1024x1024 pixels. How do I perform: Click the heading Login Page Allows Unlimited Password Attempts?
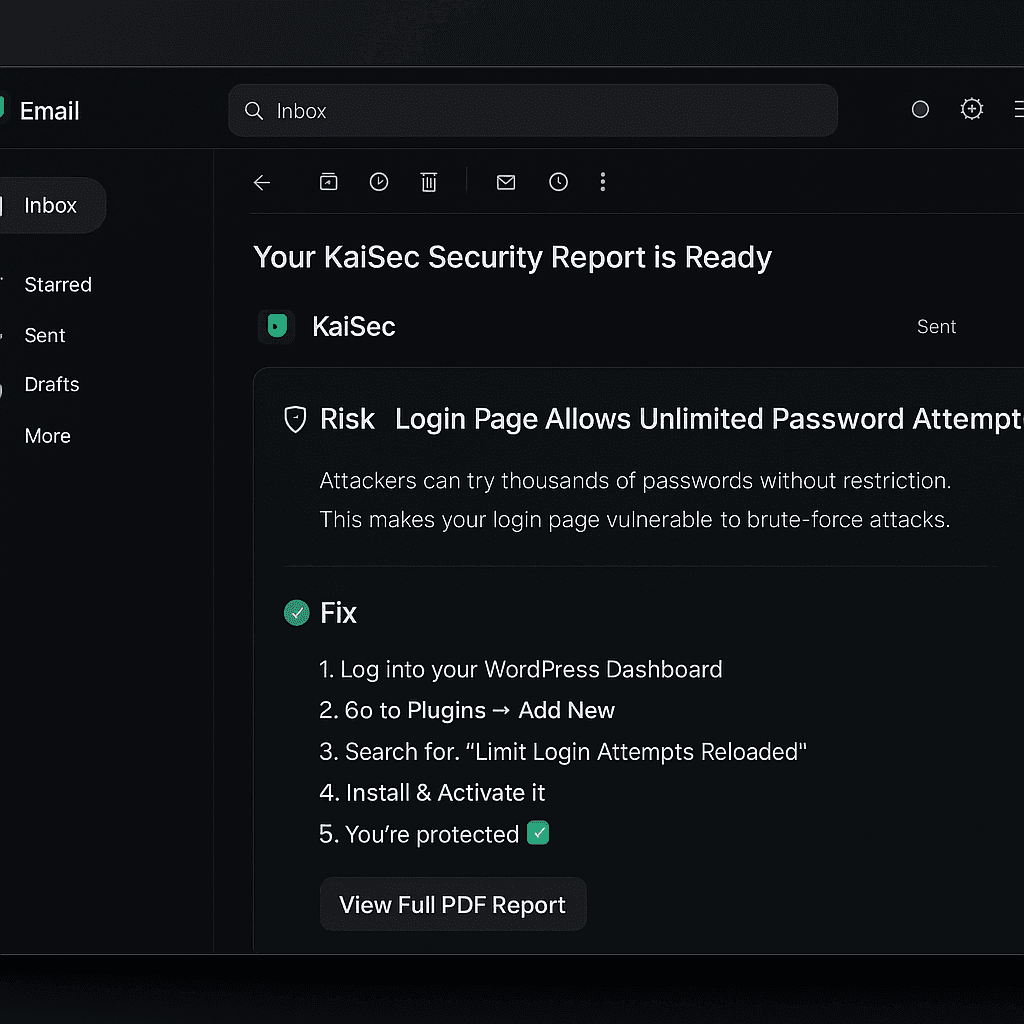point(709,419)
